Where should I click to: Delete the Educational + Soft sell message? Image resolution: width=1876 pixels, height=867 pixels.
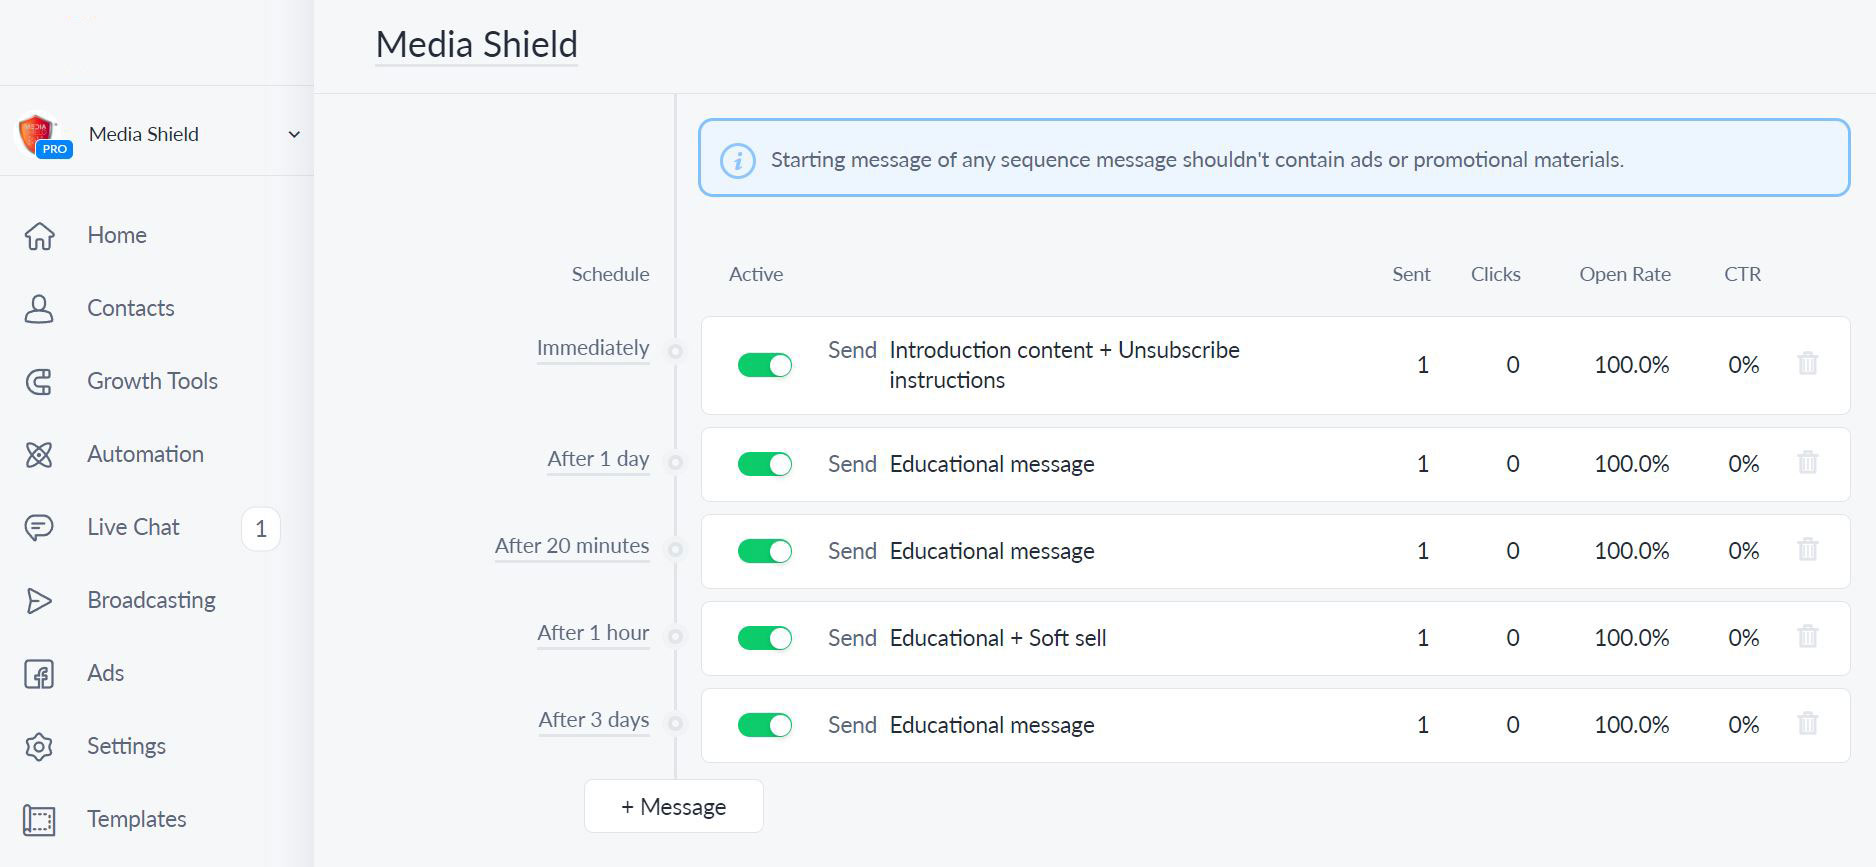(x=1807, y=637)
